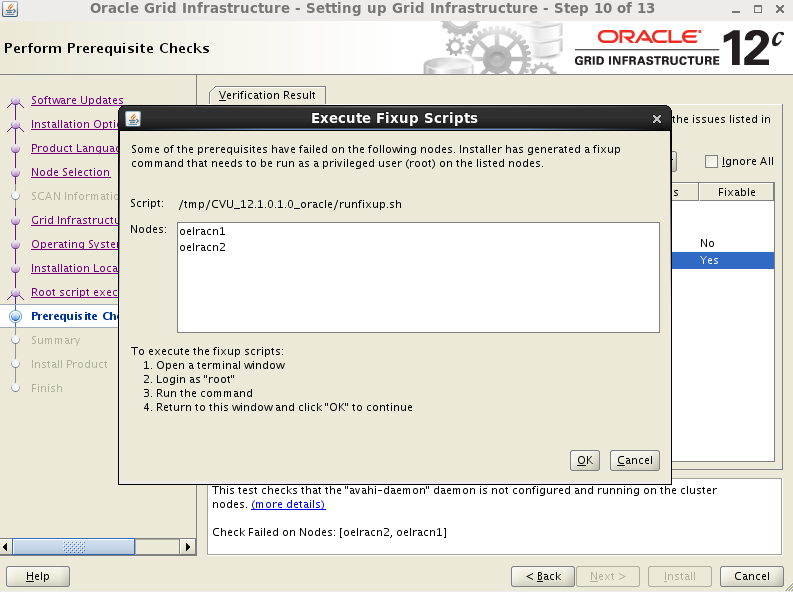The height and width of the screenshot is (592, 793).
Task: Click the Product Languages step bullet icon
Action: (16, 149)
